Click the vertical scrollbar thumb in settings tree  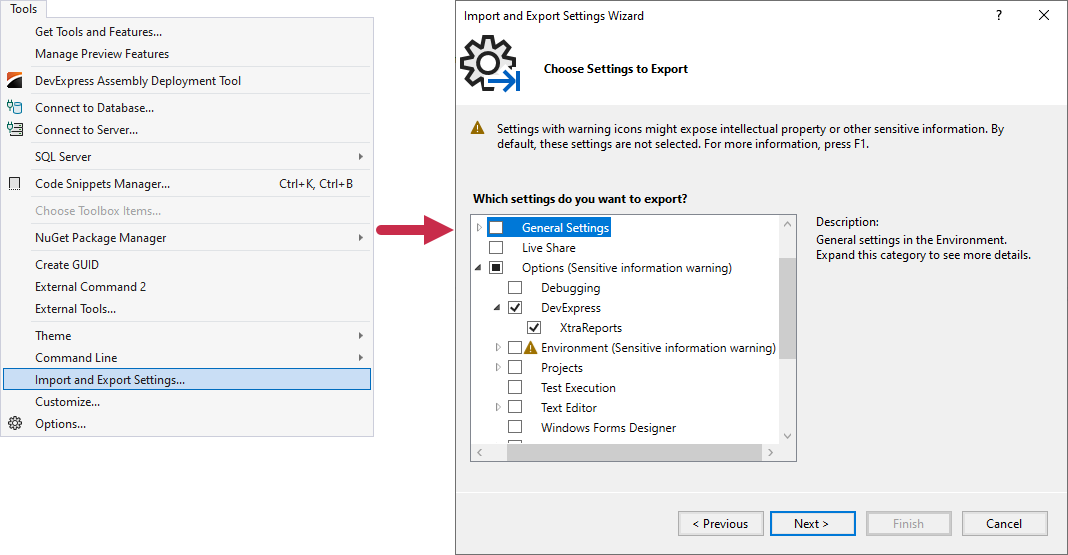click(787, 308)
